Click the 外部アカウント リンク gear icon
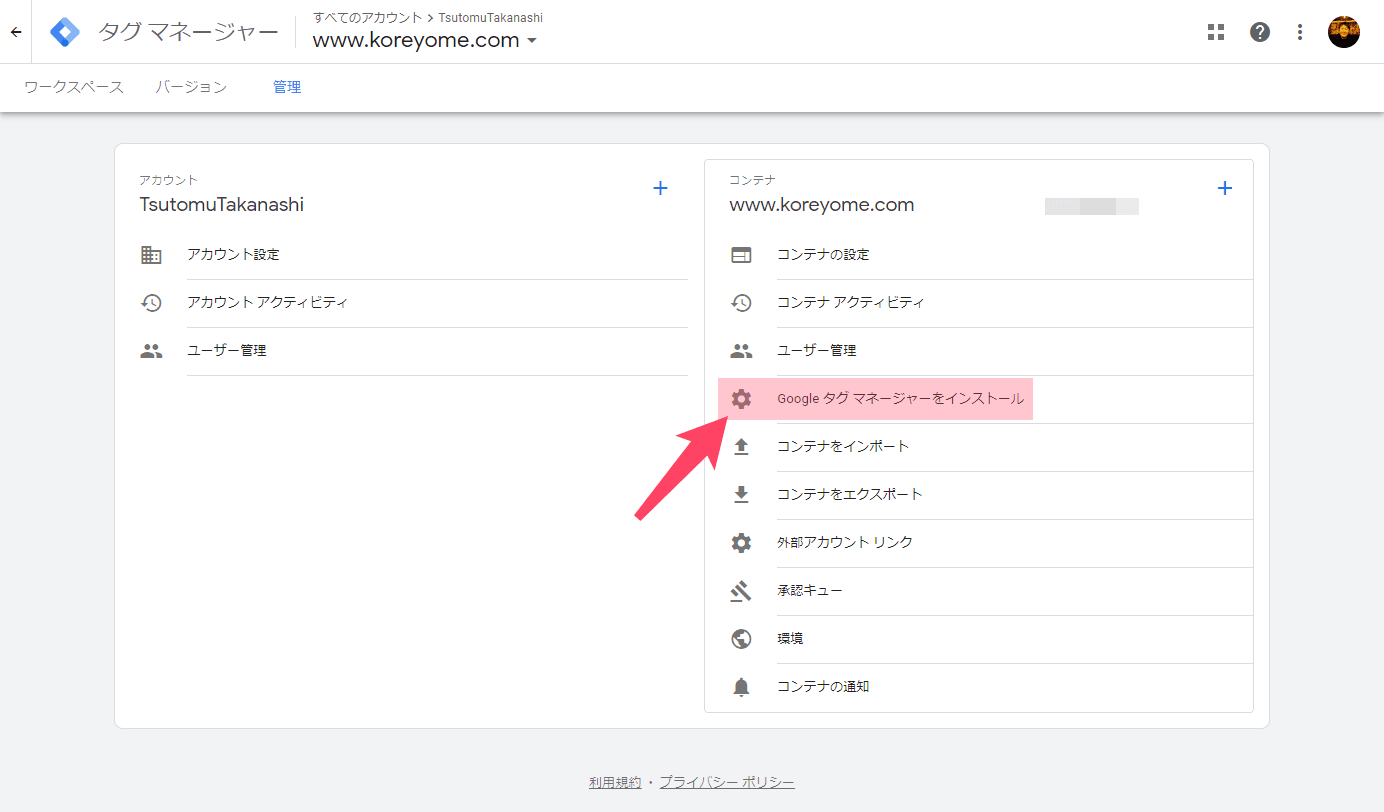1384x812 pixels. [x=741, y=543]
